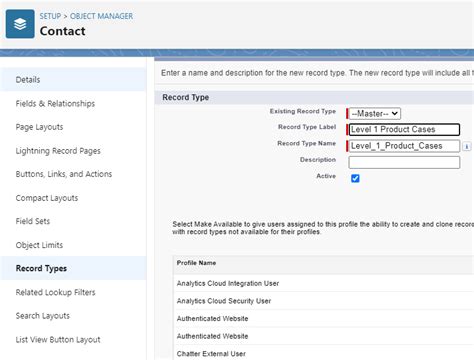The image size is (474, 360).
Task: Select Record Types in sidebar
Action: click(73, 268)
